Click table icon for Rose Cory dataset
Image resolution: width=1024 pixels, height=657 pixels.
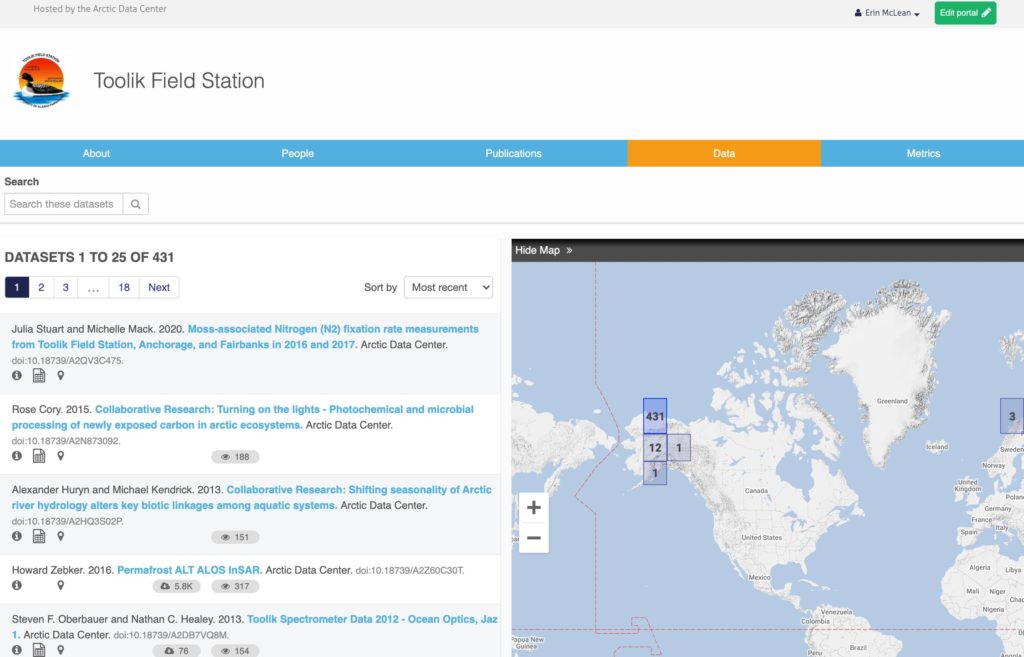pos(39,456)
